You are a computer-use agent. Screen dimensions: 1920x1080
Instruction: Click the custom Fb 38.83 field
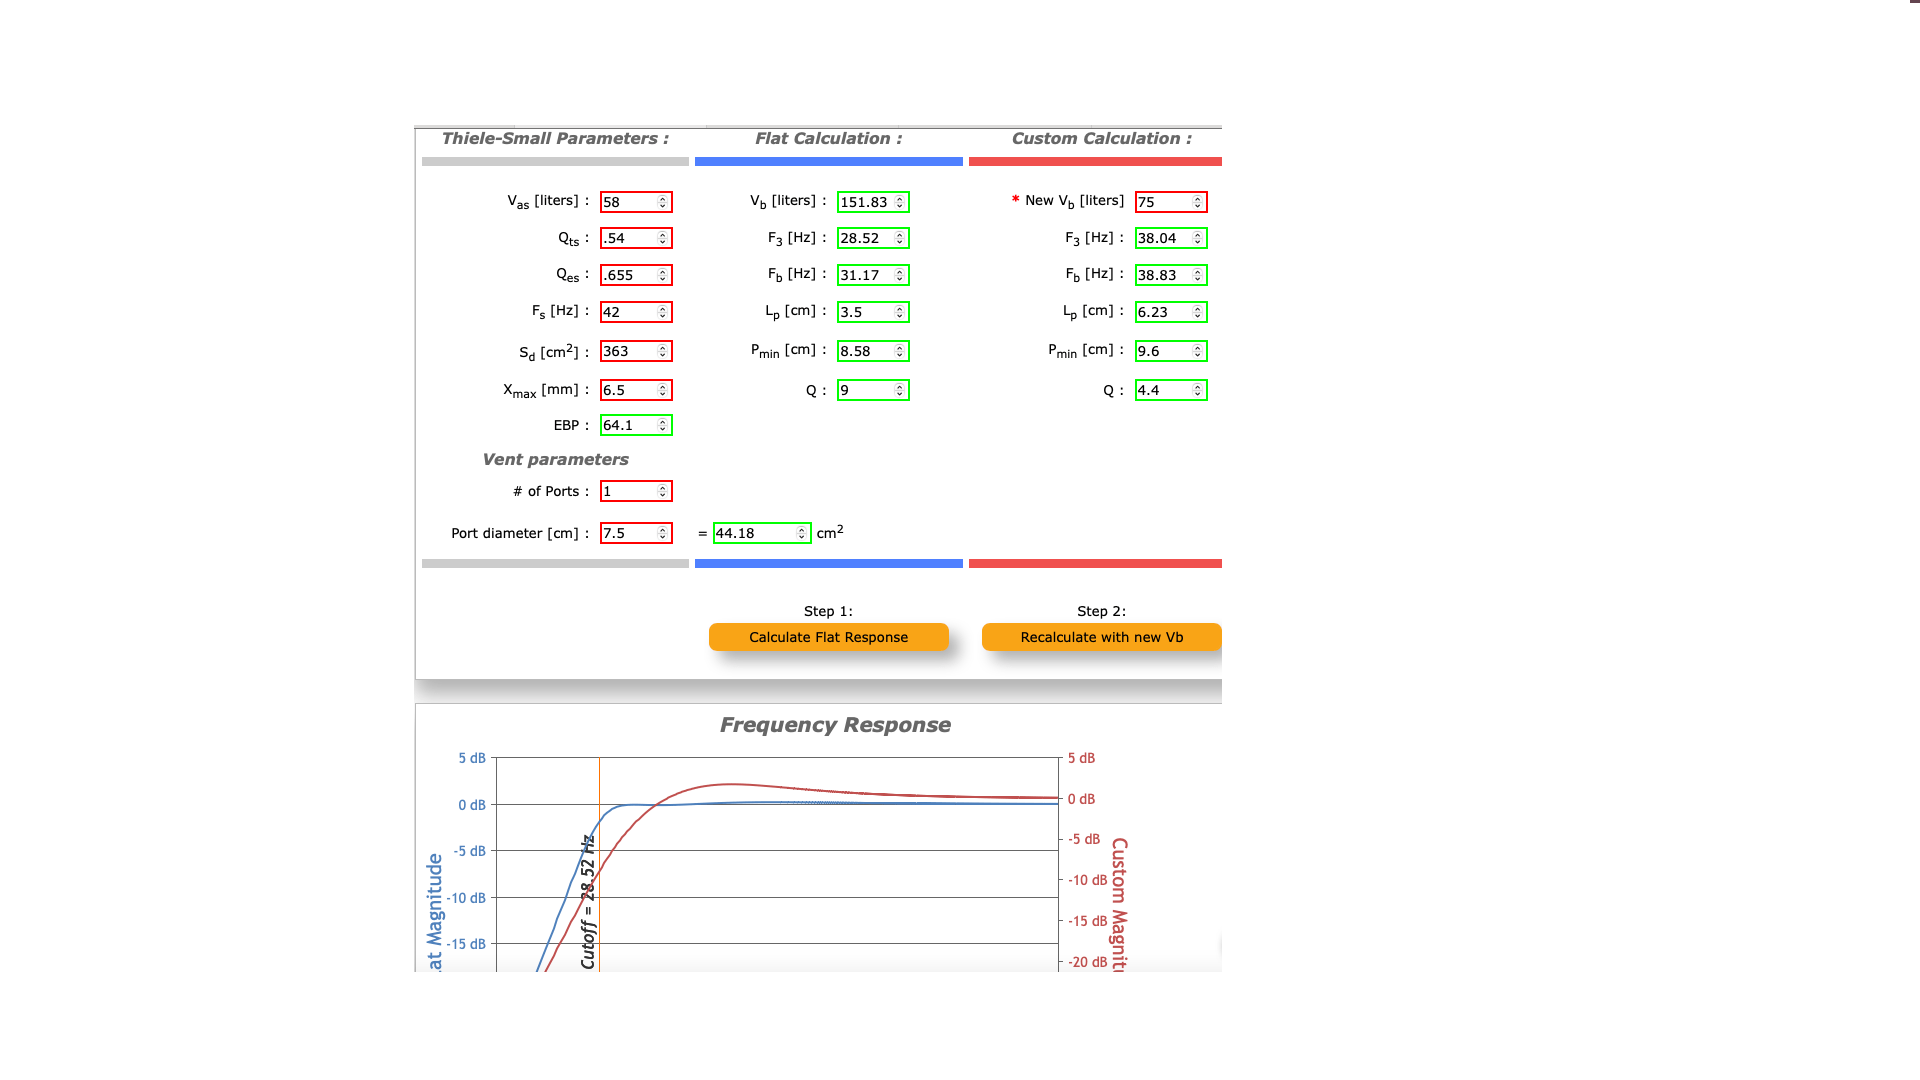tap(1171, 275)
